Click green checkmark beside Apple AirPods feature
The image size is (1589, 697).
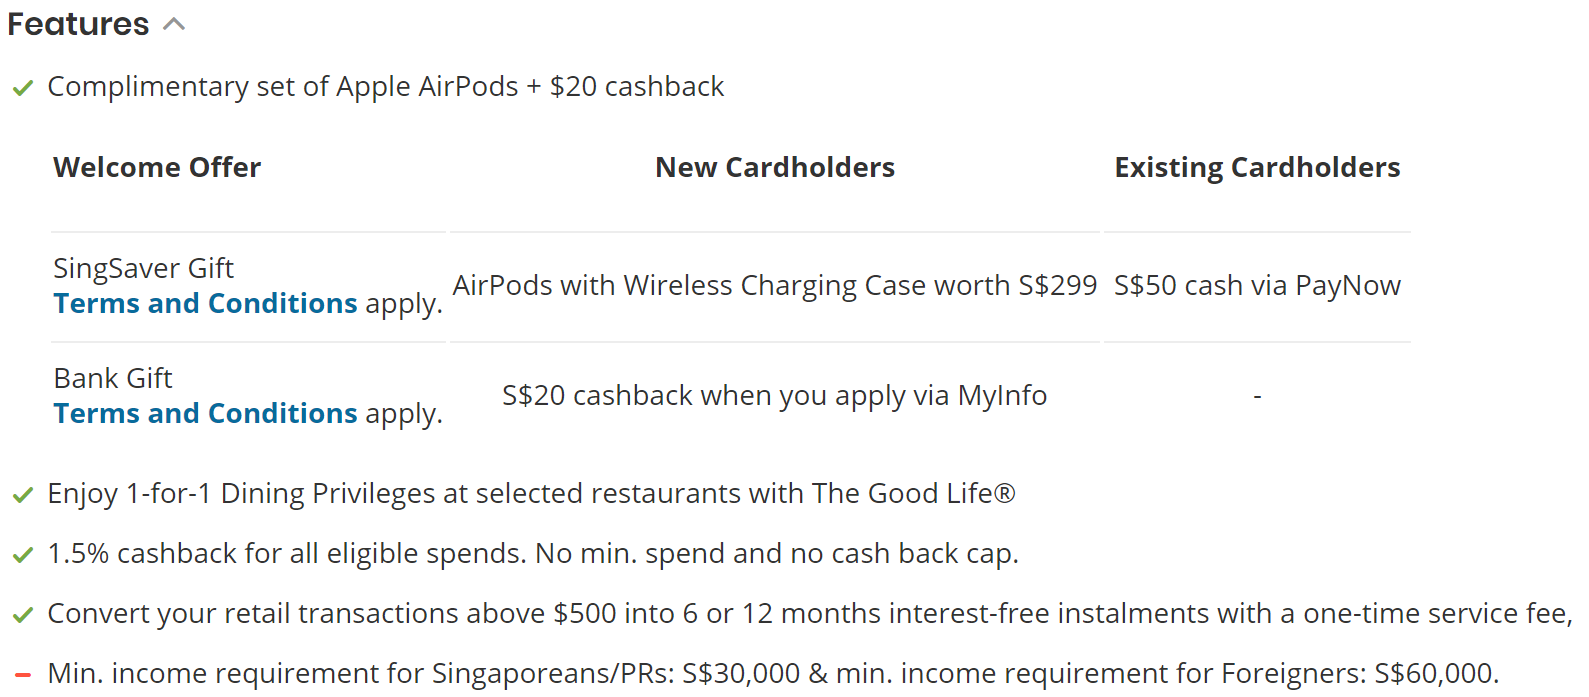click(22, 88)
